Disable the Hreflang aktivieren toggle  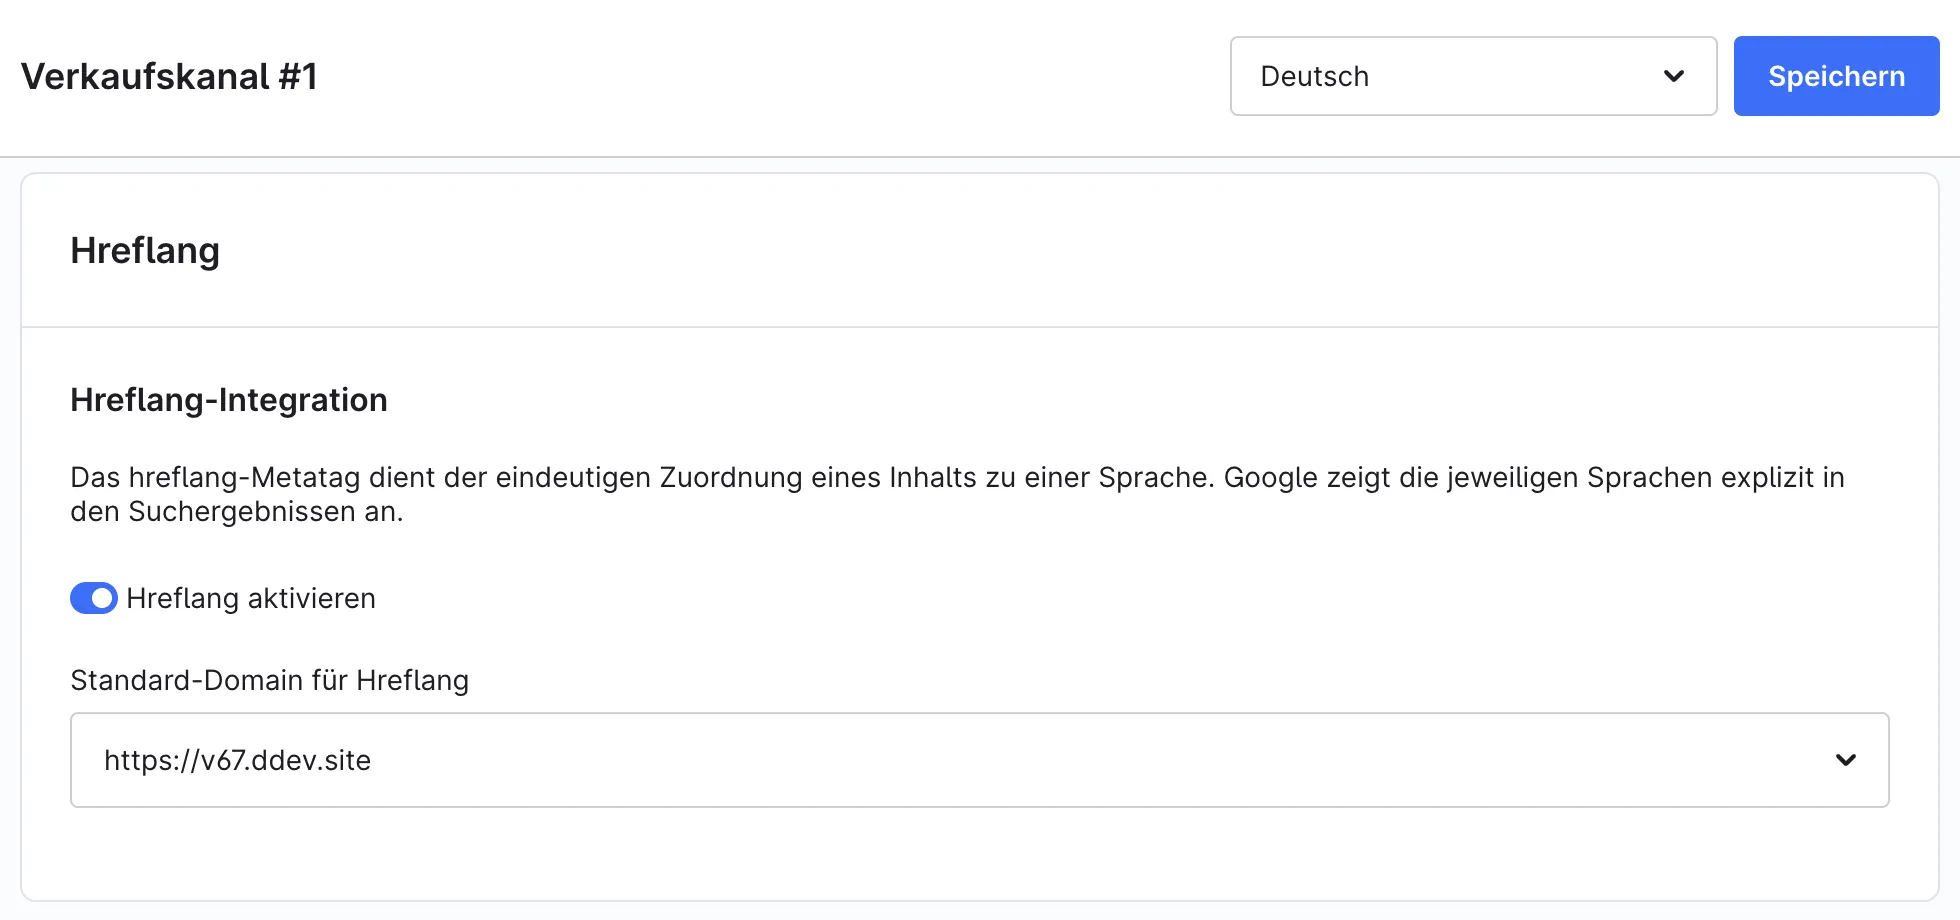tap(94, 598)
